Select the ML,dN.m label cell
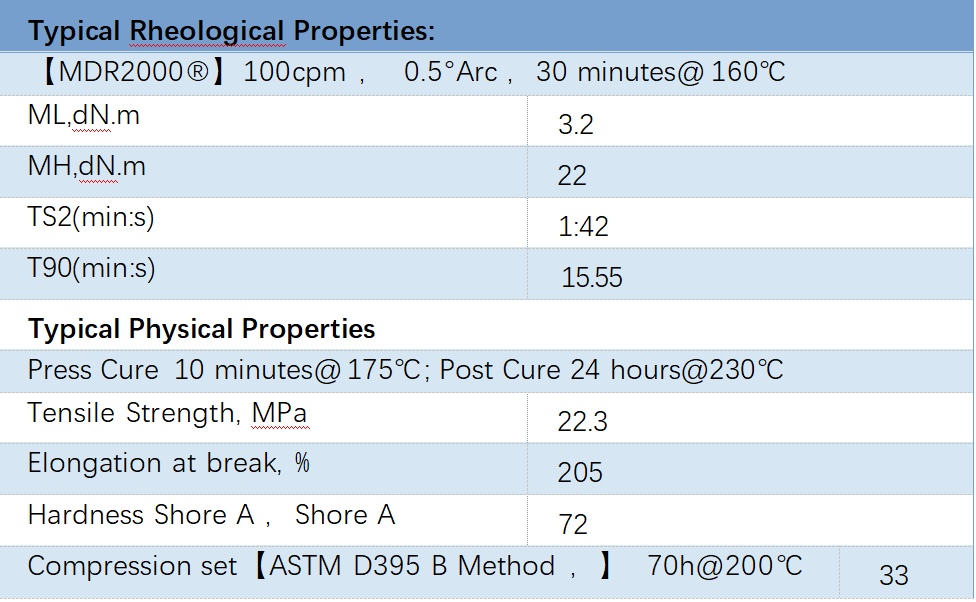The image size is (976, 602). (84, 116)
